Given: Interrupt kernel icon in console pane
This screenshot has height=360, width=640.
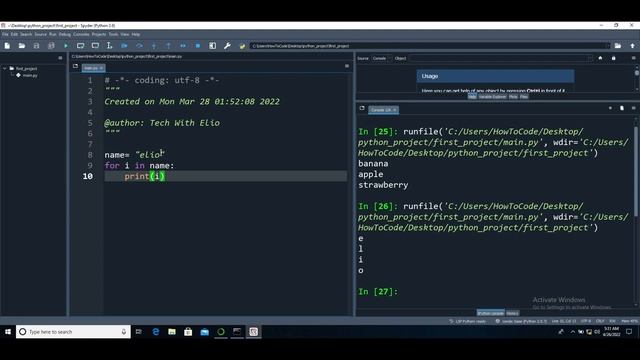Looking at the screenshot, I should click(x=610, y=108).
